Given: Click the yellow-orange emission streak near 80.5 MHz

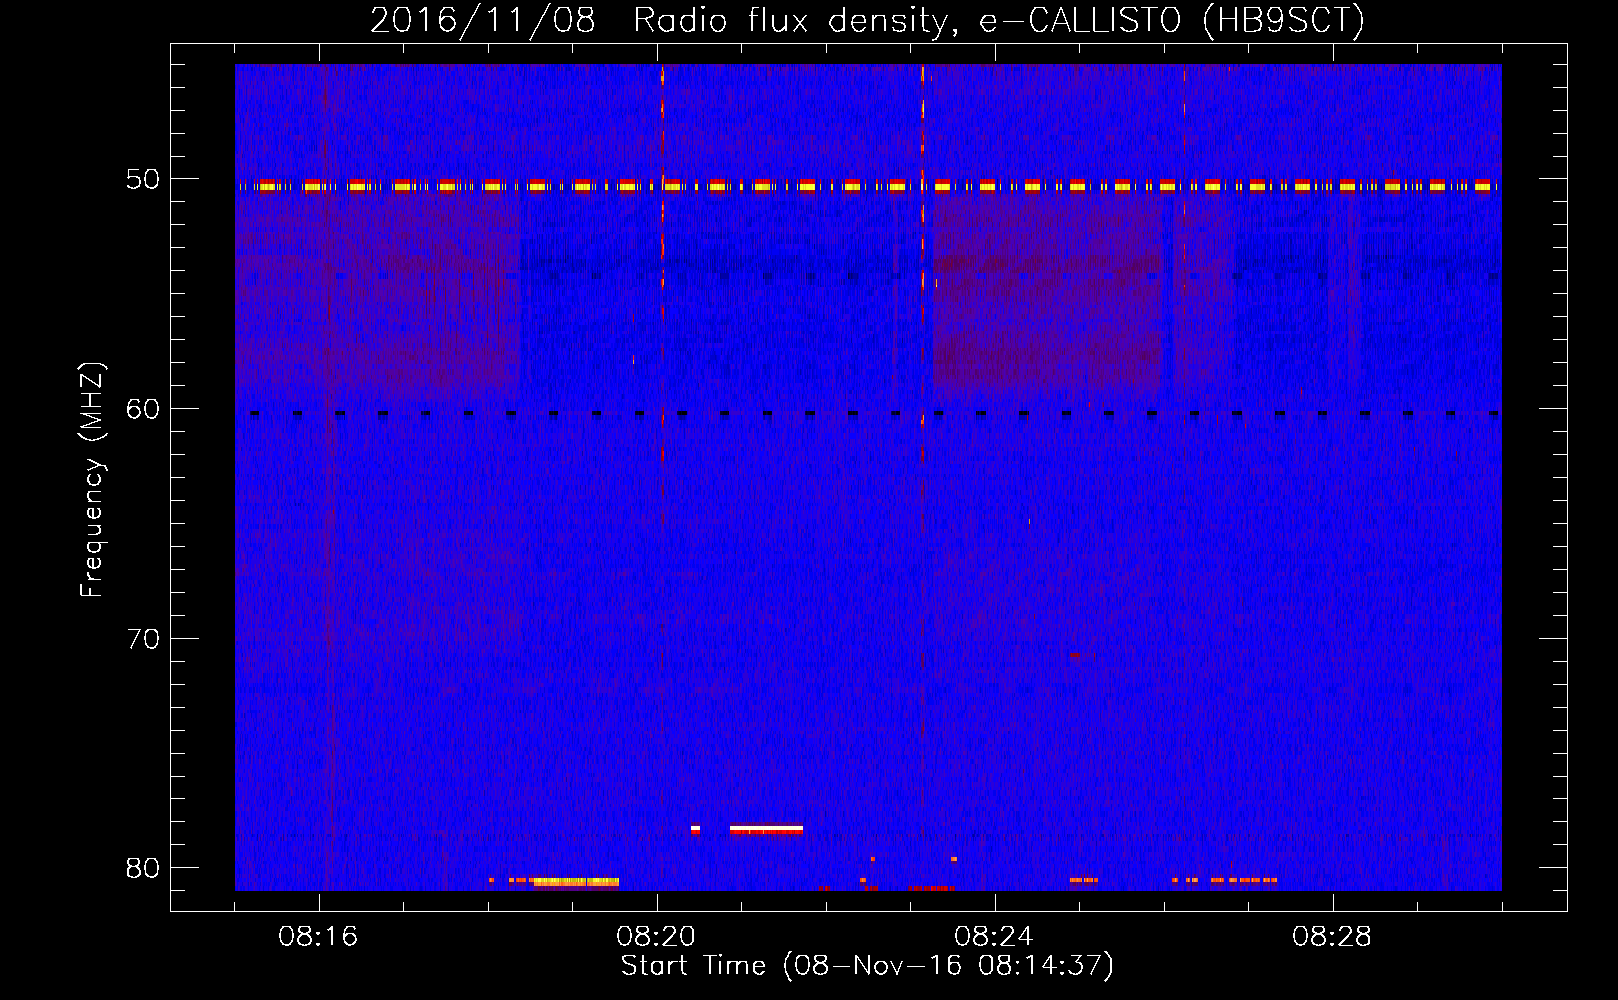Looking at the screenshot, I should 575,882.
